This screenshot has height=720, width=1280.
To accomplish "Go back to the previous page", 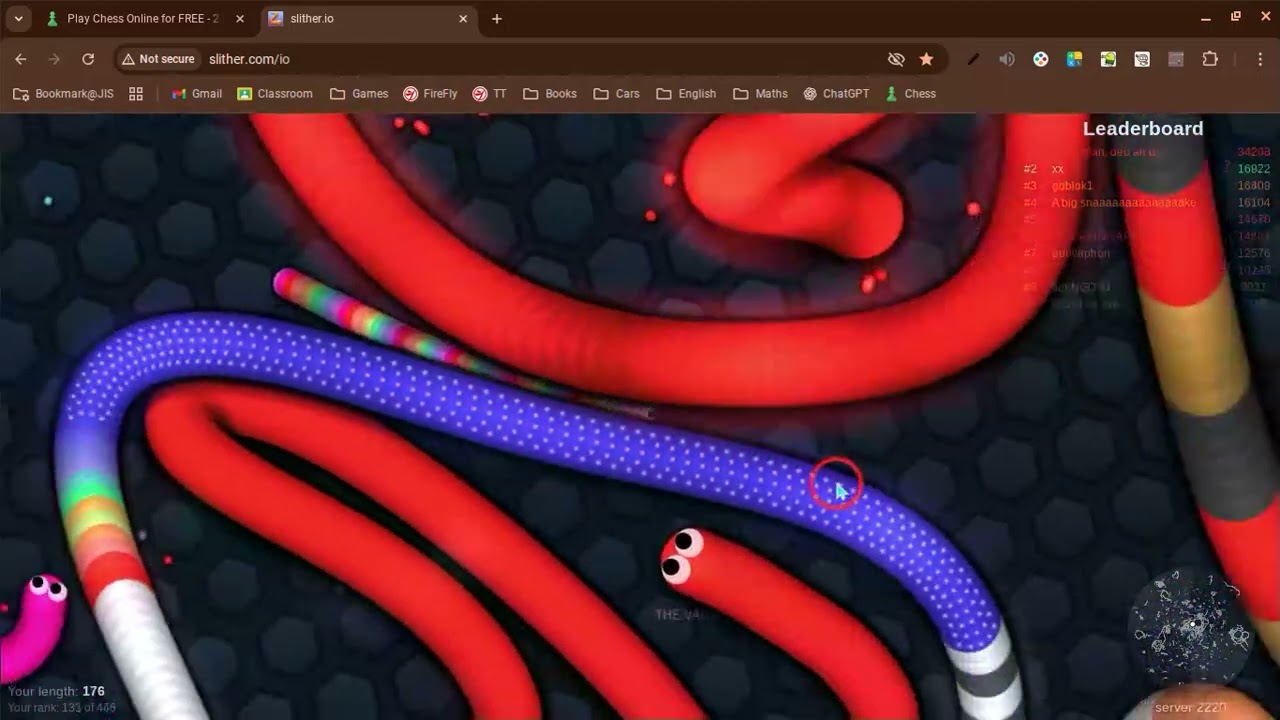I will tap(21, 59).
